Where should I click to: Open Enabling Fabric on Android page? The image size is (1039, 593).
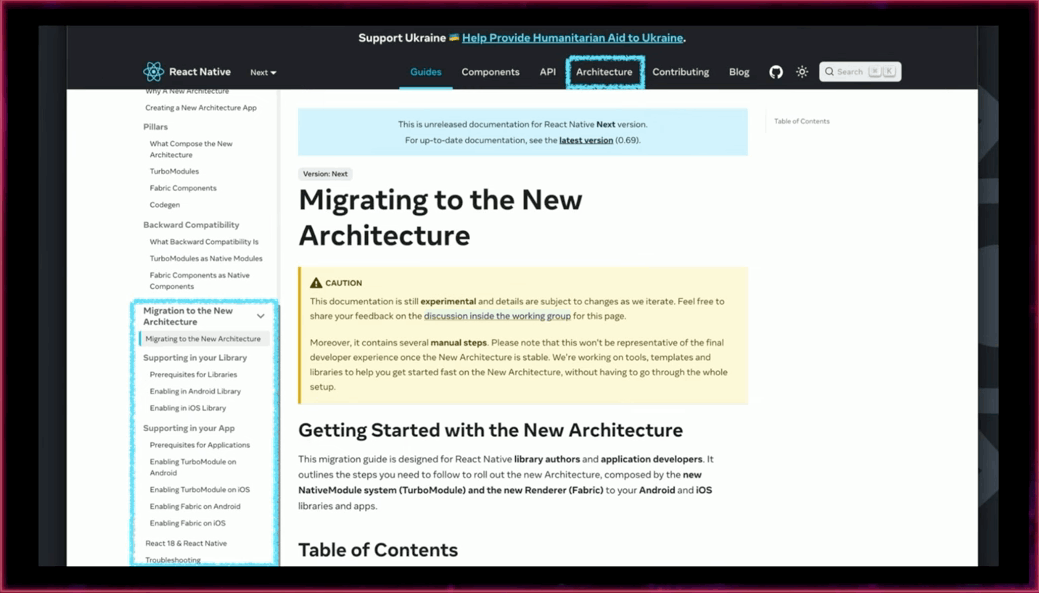coord(195,506)
